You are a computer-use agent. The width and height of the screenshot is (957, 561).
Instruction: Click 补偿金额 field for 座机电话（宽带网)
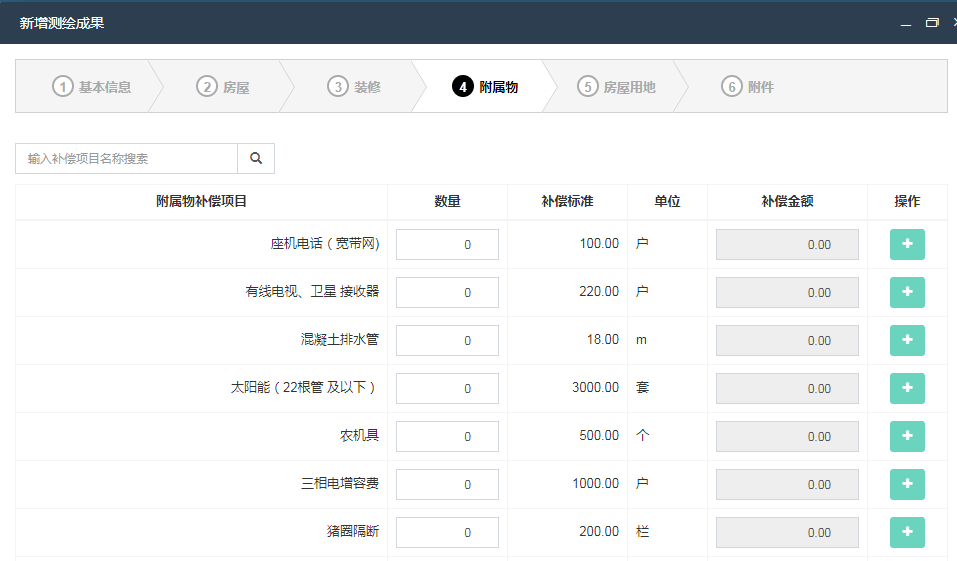787,244
